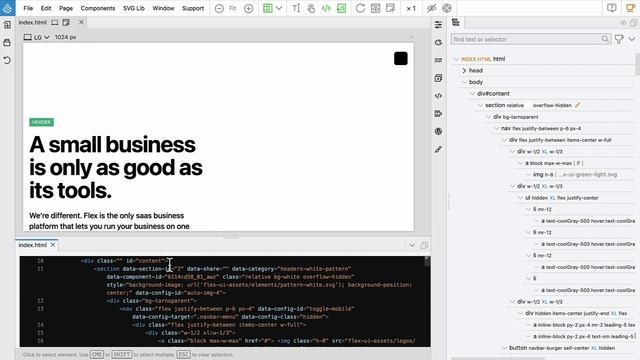Click the coffee cup icon at top right

coord(630,8)
